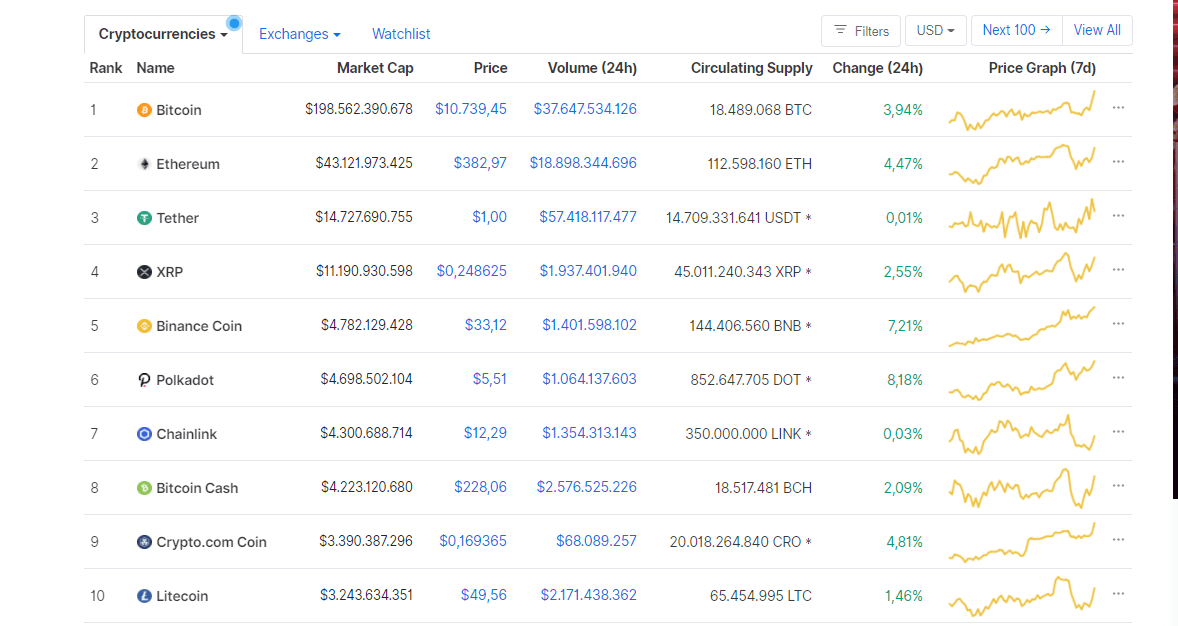Sort table by Market Cap column
This screenshot has width=1178, height=626.
(x=374, y=68)
